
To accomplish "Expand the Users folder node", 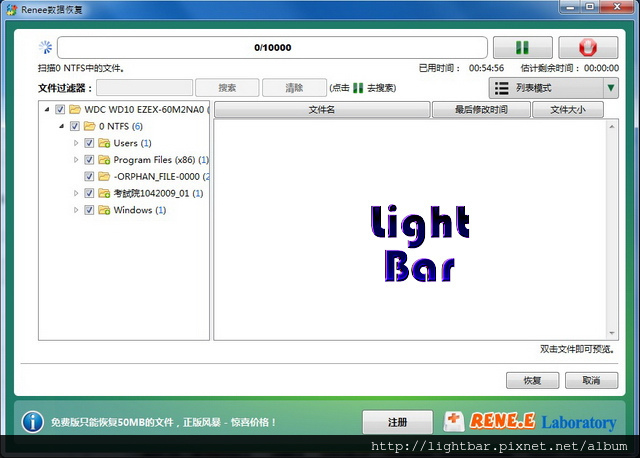I will (x=76, y=143).
